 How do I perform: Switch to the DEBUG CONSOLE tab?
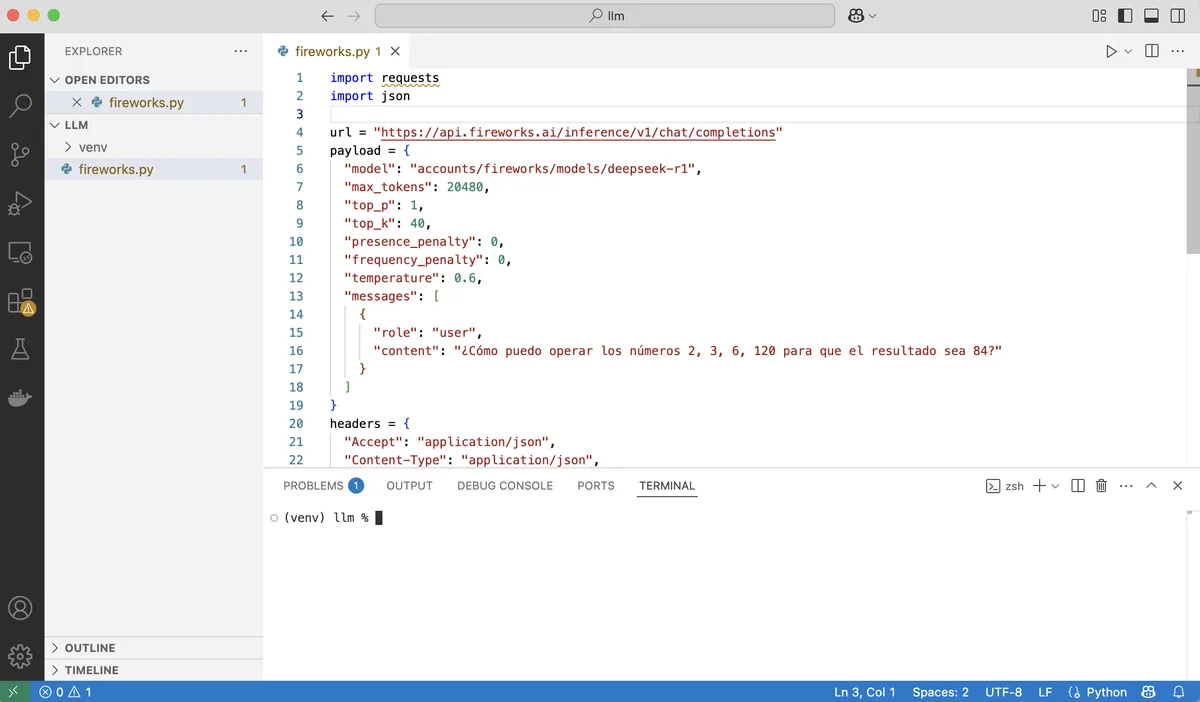[x=505, y=486]
